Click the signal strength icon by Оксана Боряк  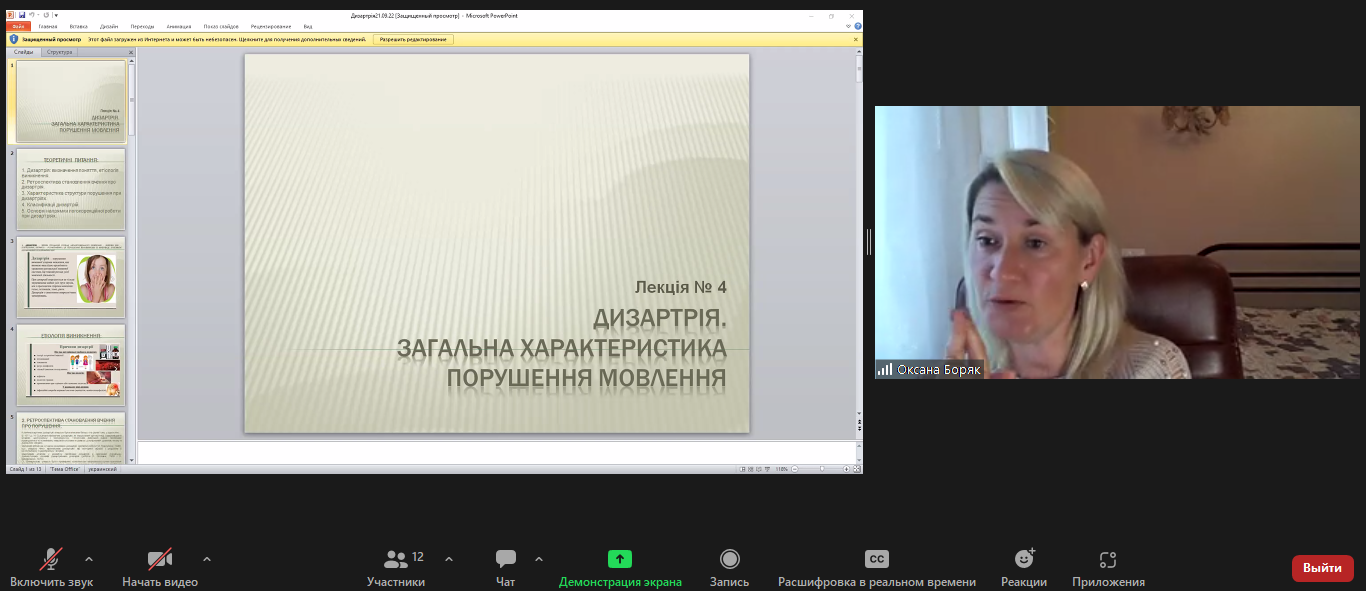(x=885, y=369)
